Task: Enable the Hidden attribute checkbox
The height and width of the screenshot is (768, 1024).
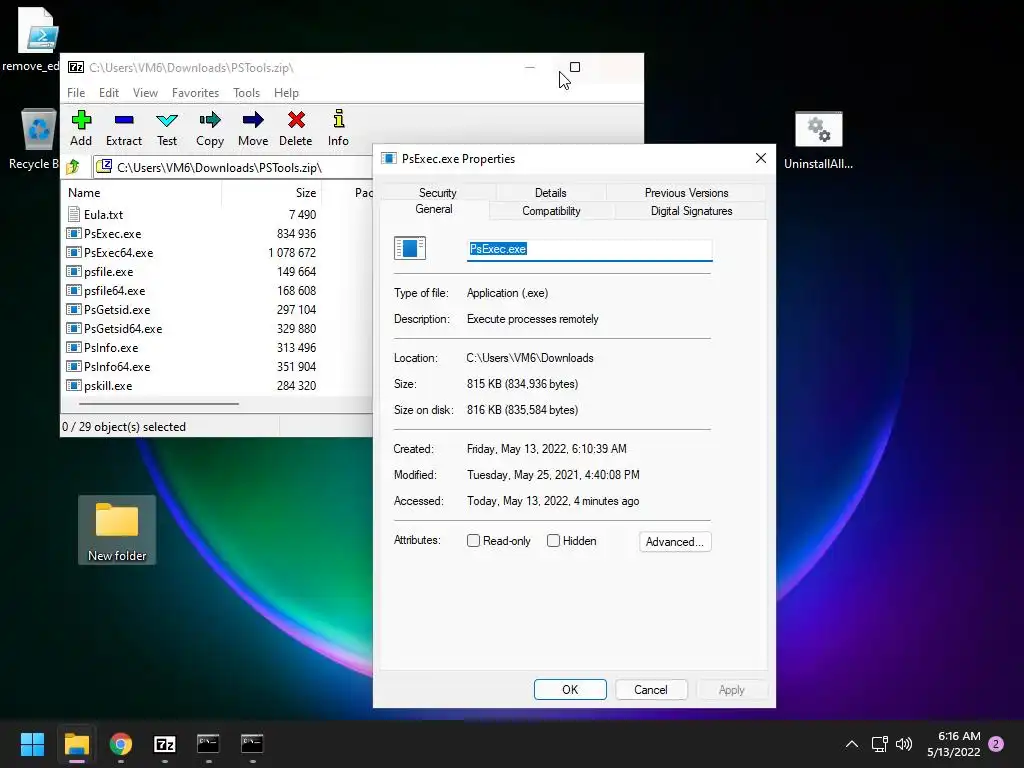Action: click(x=553, y=541)
